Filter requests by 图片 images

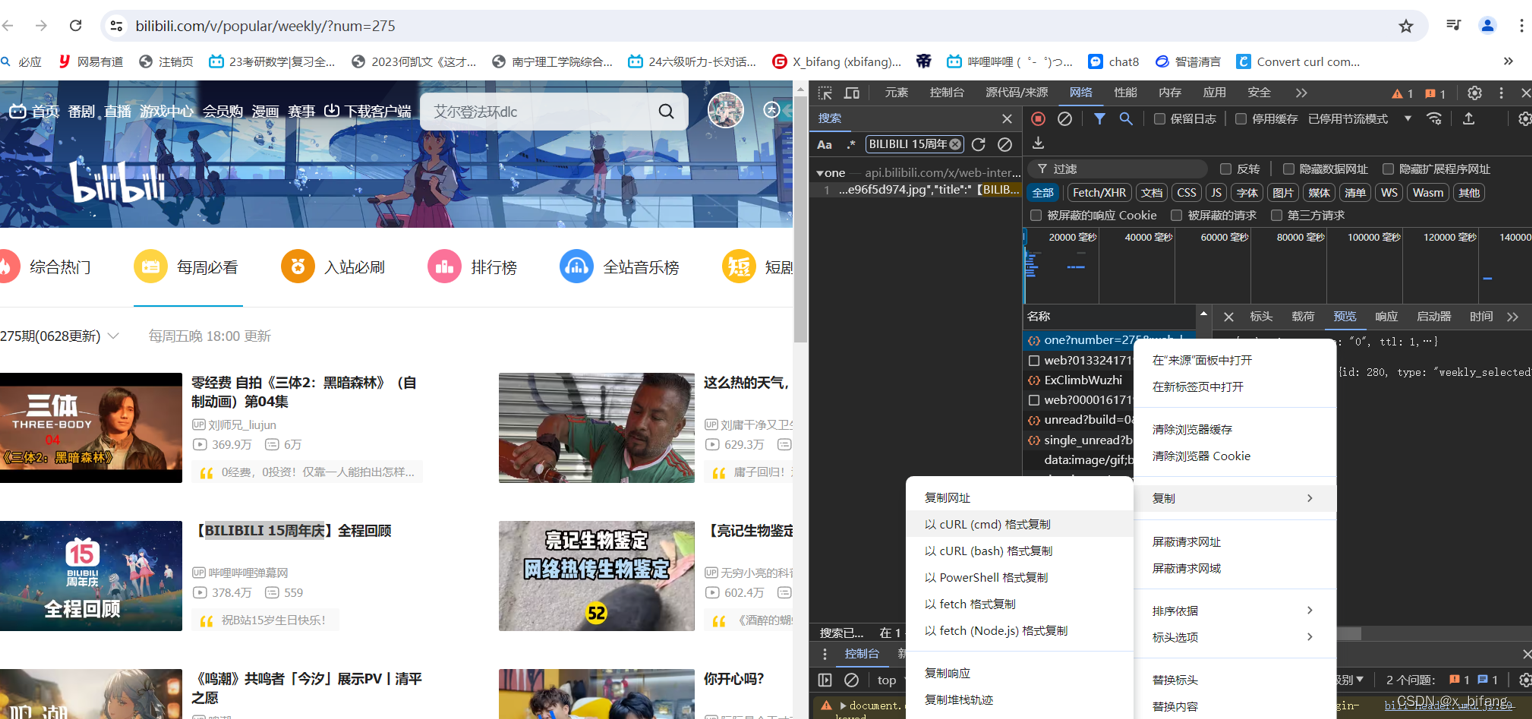(x=1283, y=193)
